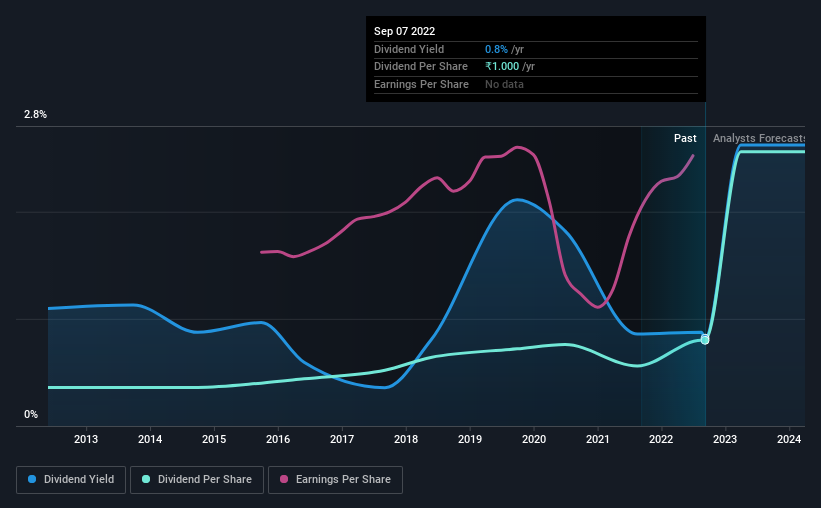Click the 2.8% y-axis label
The image size is (821, 508).
tap(35, 115)
